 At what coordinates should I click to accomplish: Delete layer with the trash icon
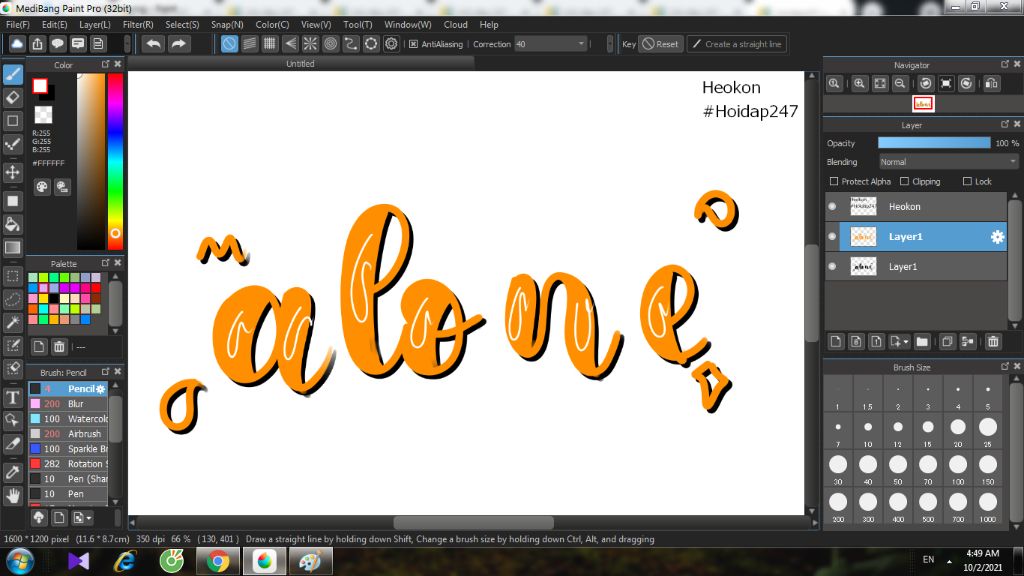click(993, 342)
